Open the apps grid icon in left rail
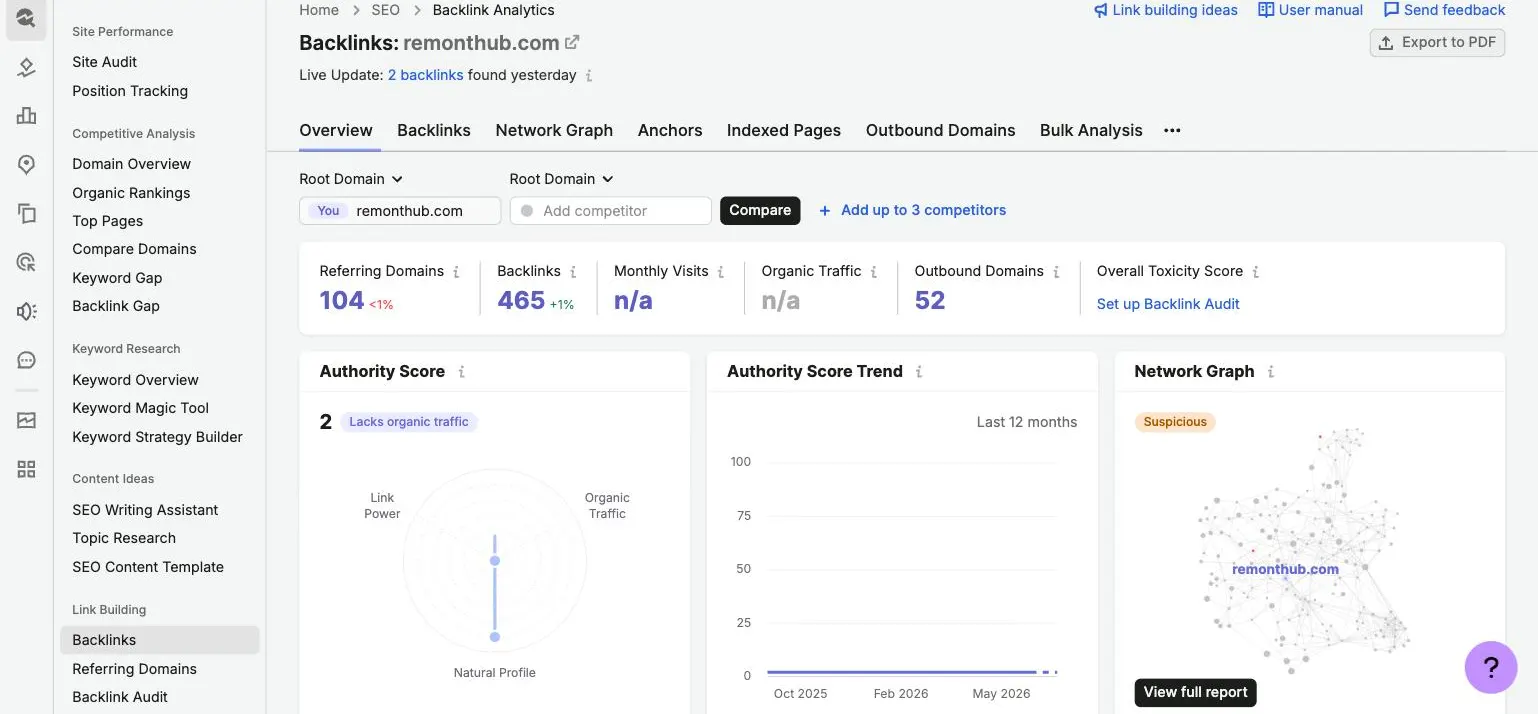The width and height of the screenshot is (1538, 714). [x=27, y=469]
